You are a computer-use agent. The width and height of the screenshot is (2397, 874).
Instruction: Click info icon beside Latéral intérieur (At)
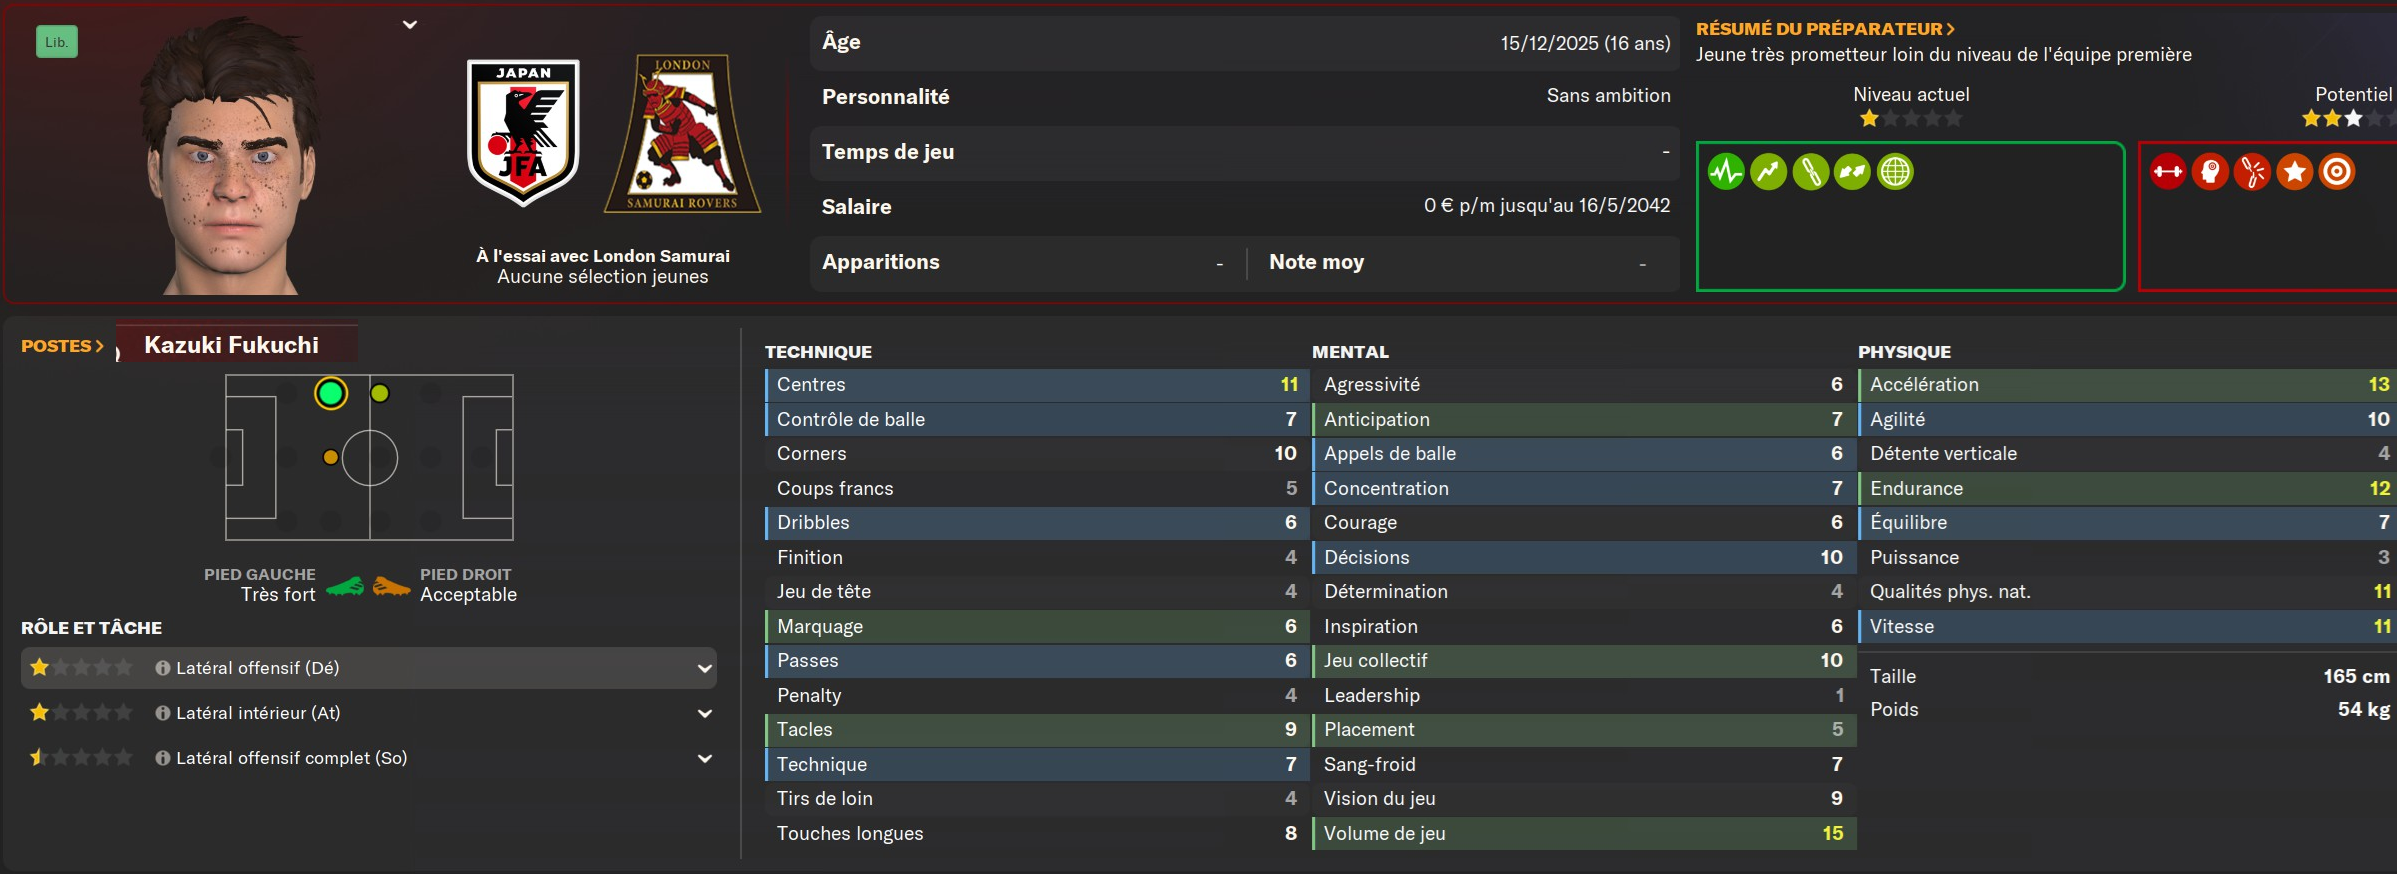click(162, 713)
